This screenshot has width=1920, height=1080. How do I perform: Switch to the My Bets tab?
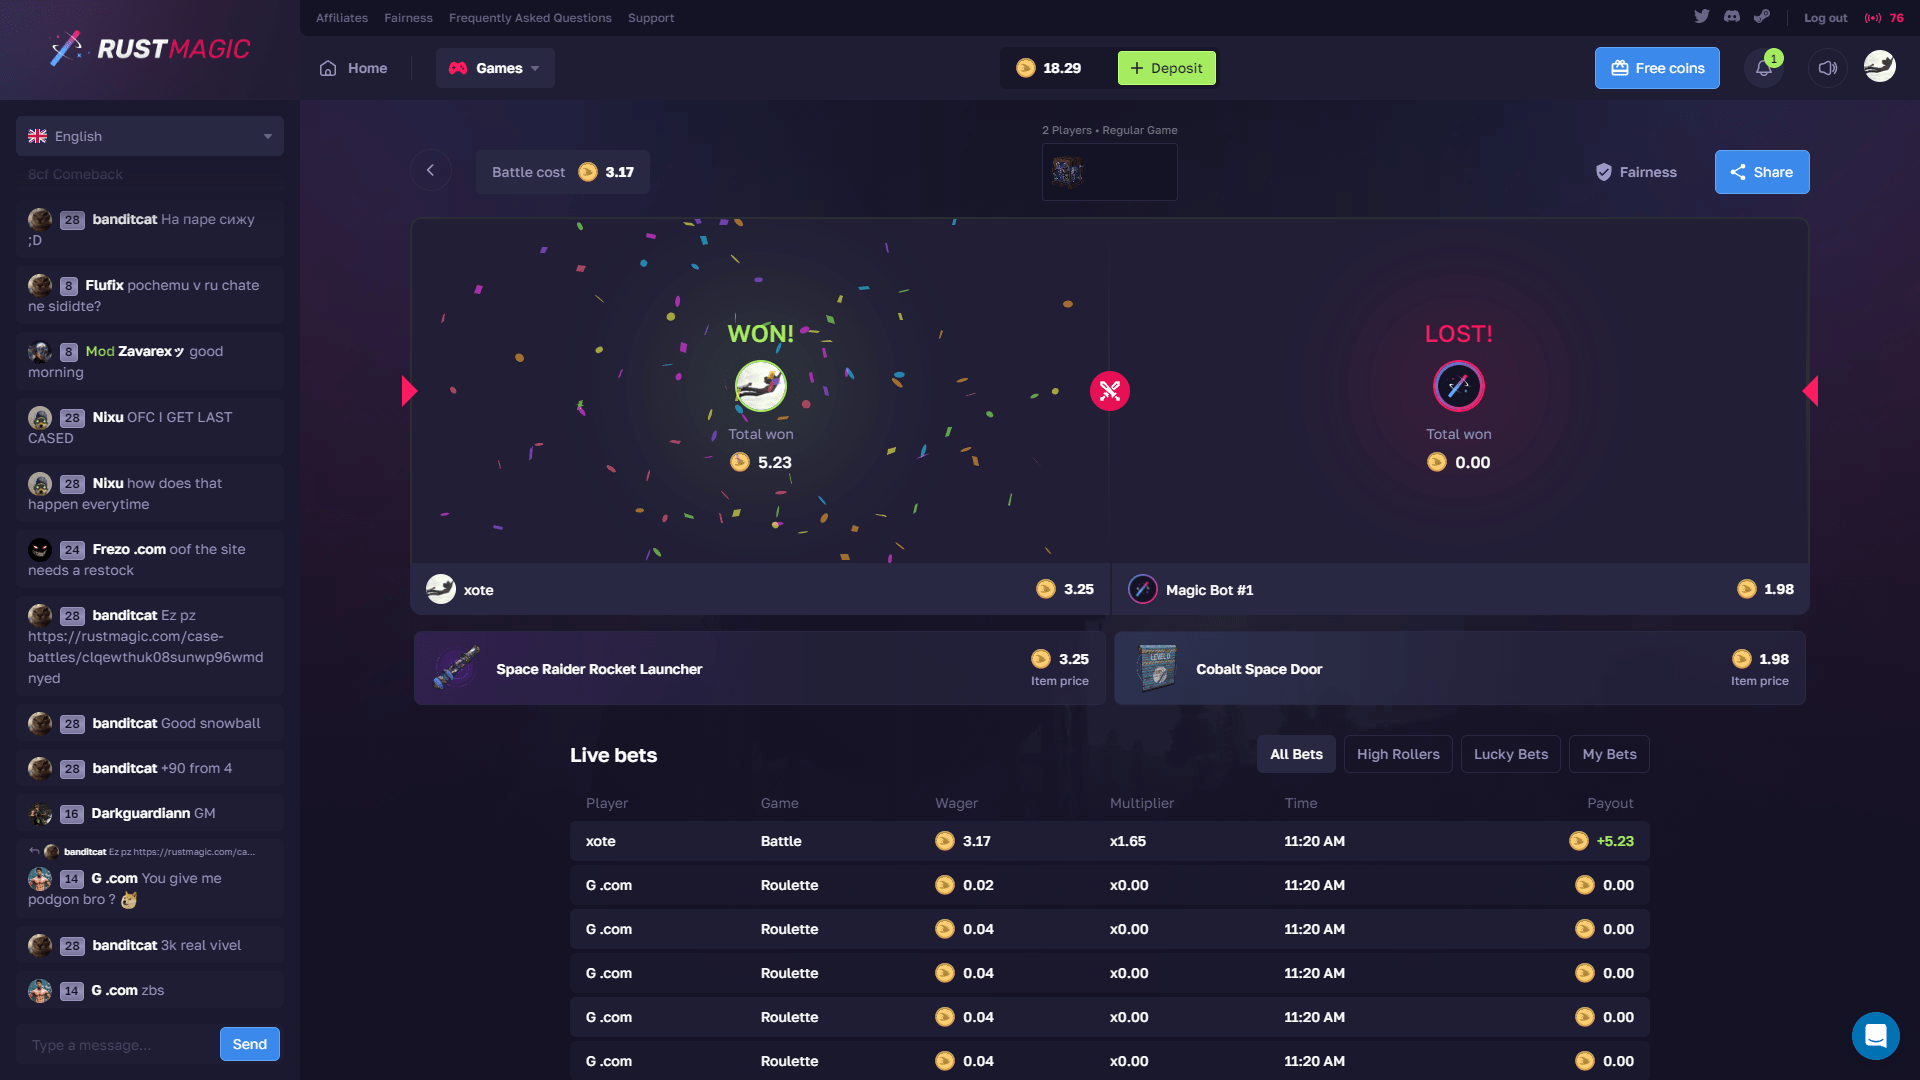tap(1610, 754)
